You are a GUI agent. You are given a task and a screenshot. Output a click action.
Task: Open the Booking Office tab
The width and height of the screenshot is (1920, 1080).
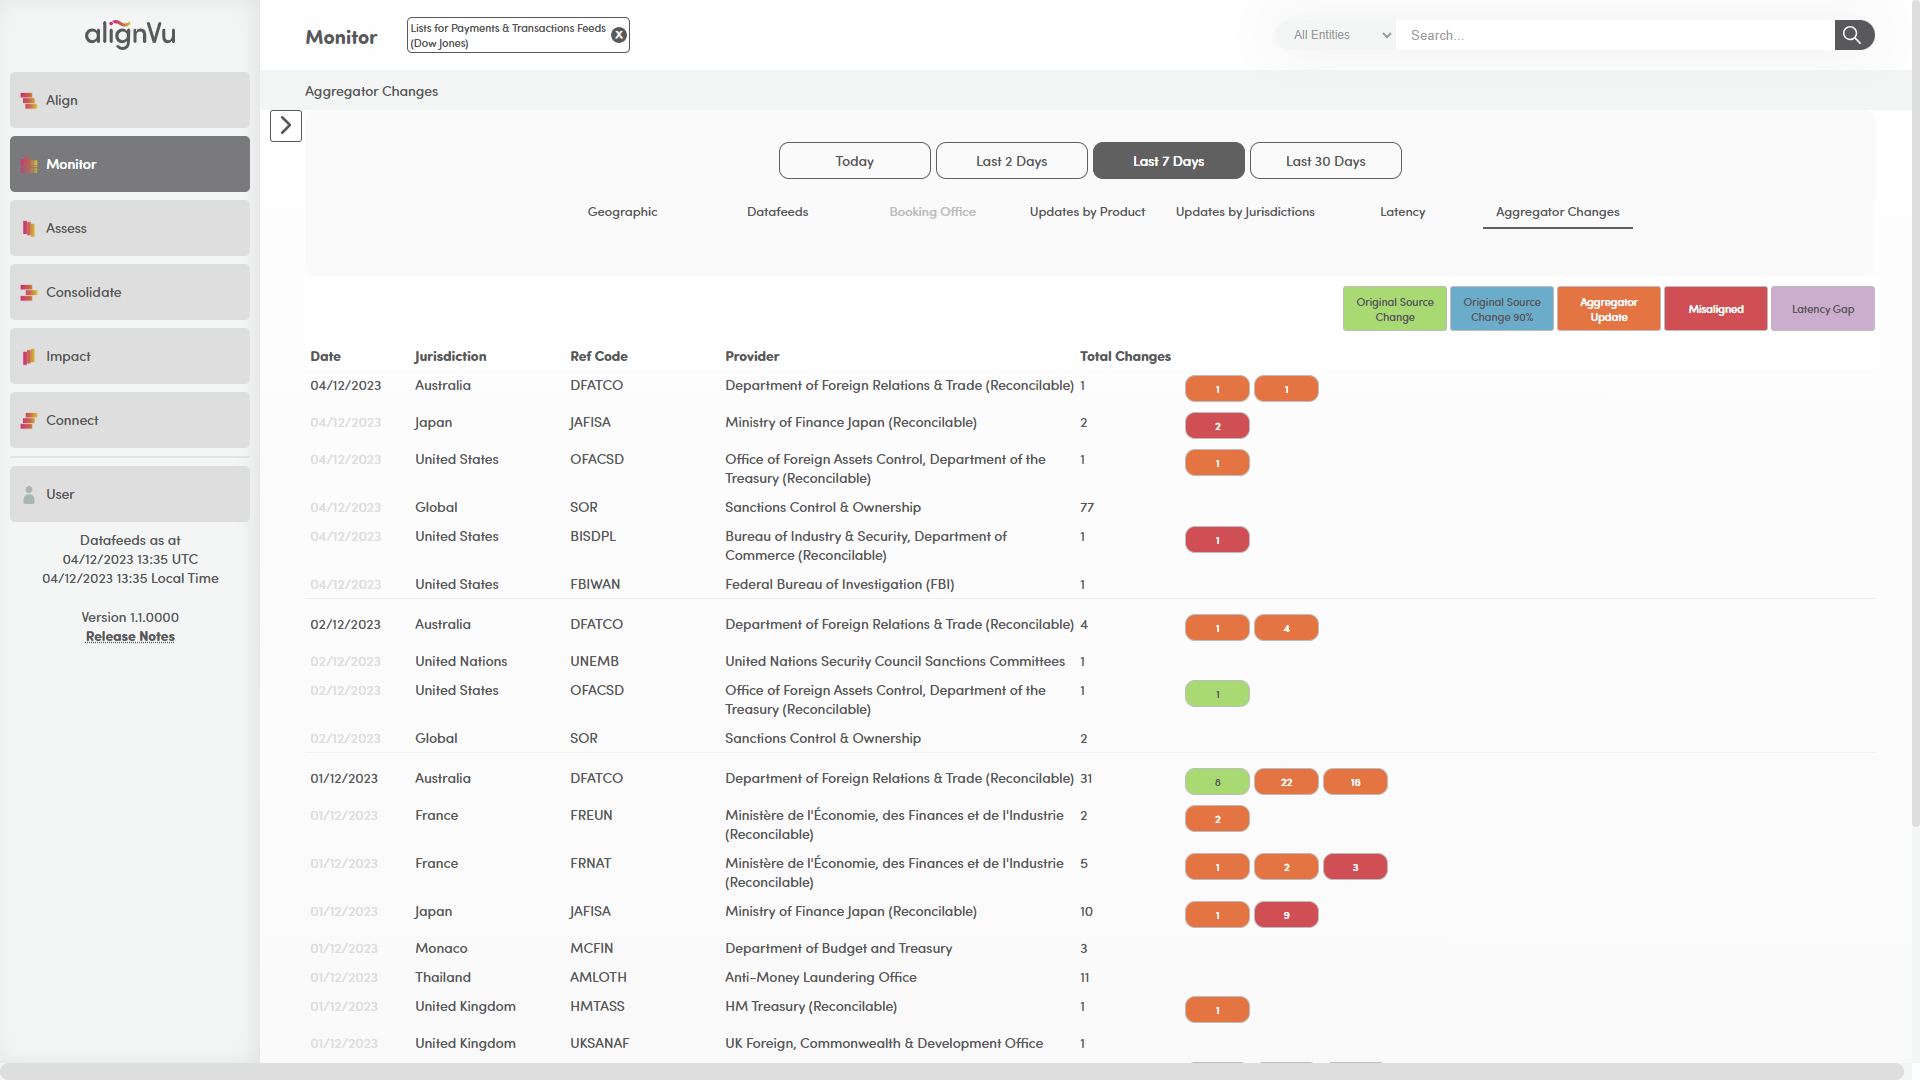(932, 212)
